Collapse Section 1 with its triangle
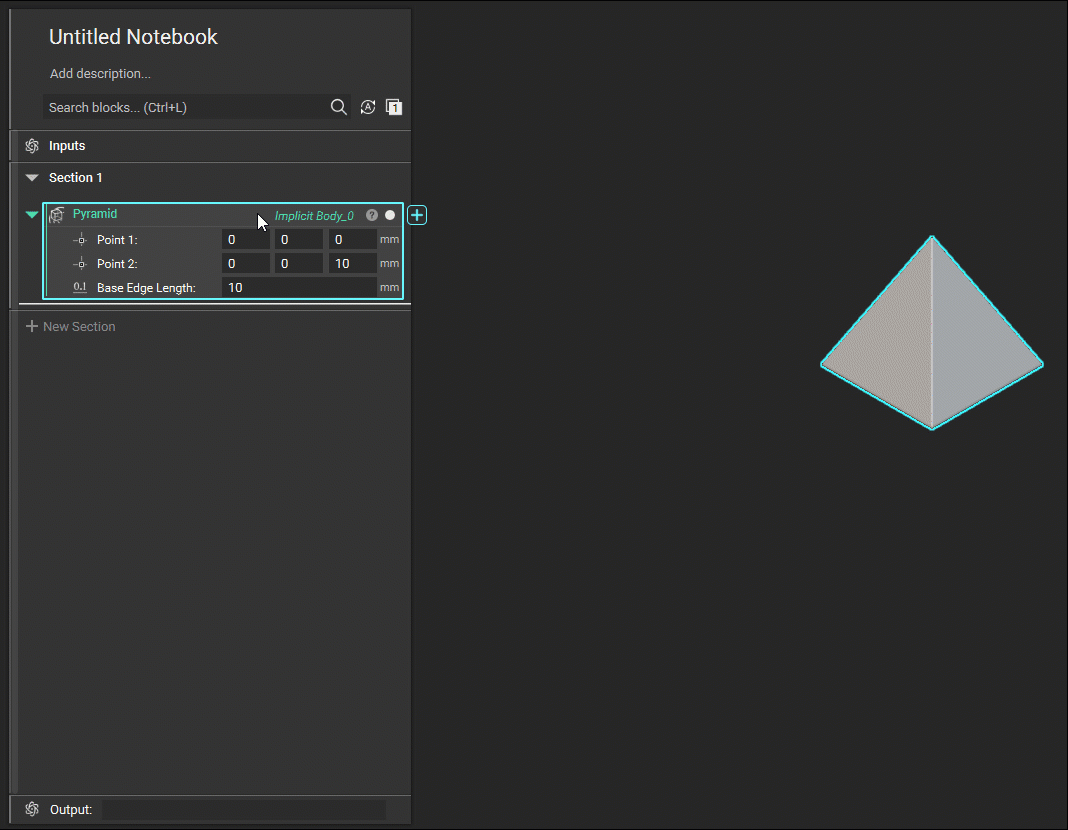This screenshot has width=1068, height=830. [x=32, y=178]
